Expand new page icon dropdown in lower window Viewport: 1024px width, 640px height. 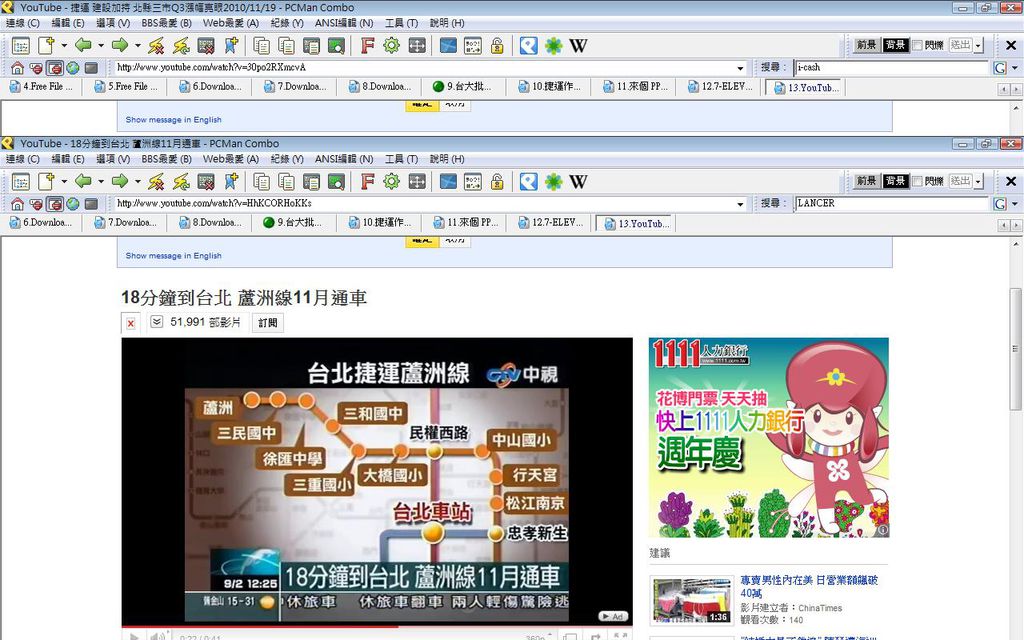click(x=64, y=182)
